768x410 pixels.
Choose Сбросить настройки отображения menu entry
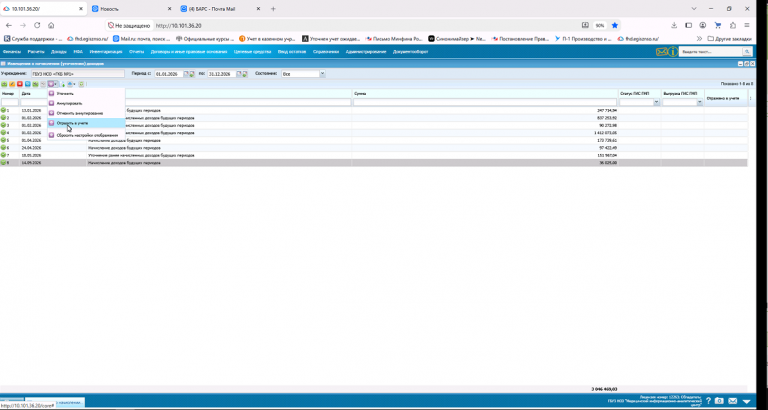point(86,135)
